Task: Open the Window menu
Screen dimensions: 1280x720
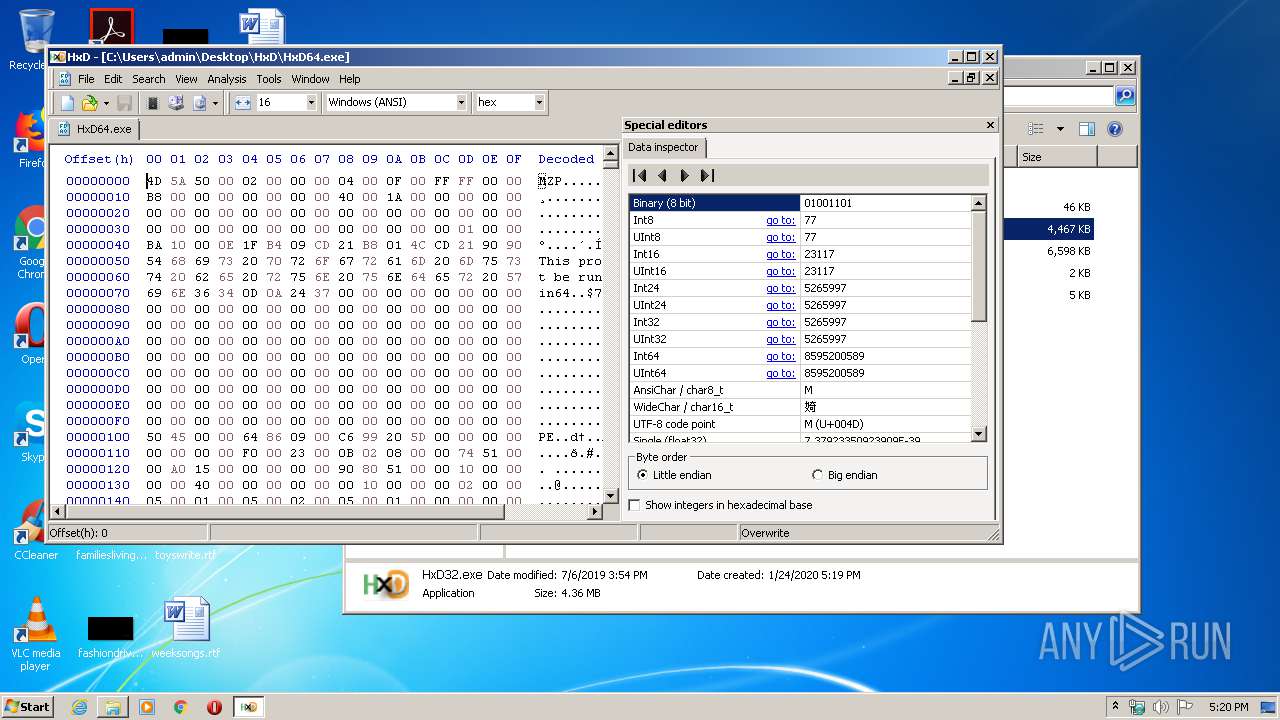Action: tap(310, 79)
